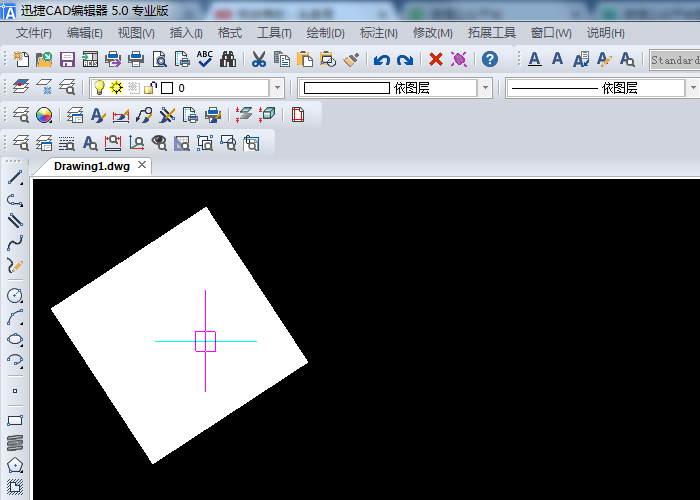Delete with the red X icon
The height and width of the screenshot is (500, 700).
[436, 59]
